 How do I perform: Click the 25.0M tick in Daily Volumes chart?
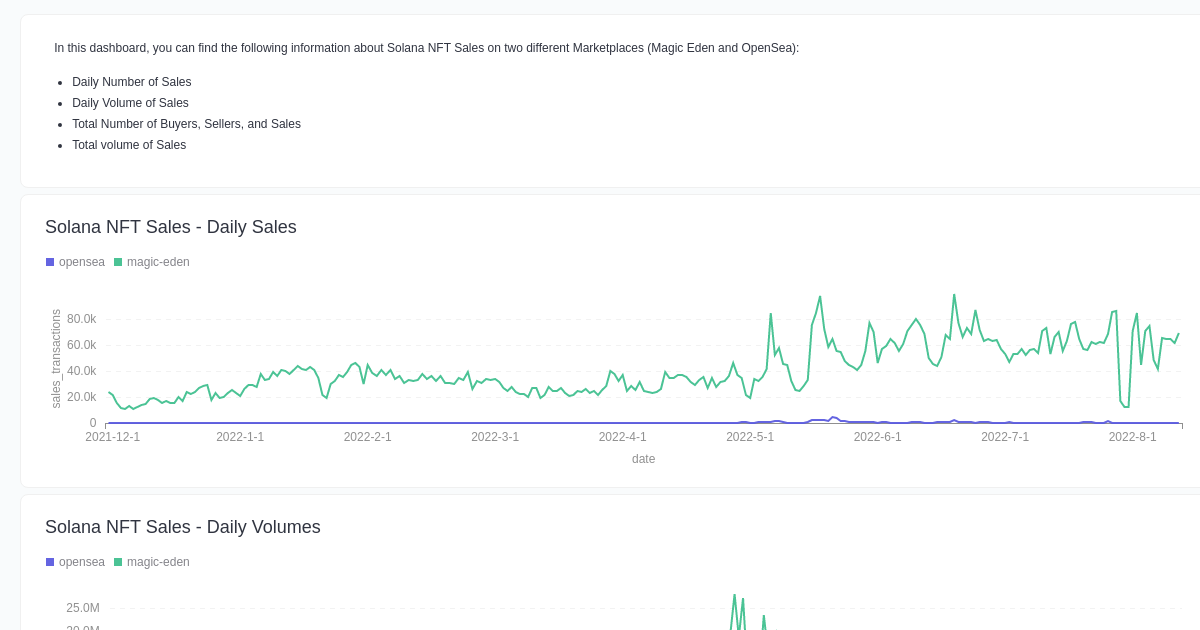[83, 608]
